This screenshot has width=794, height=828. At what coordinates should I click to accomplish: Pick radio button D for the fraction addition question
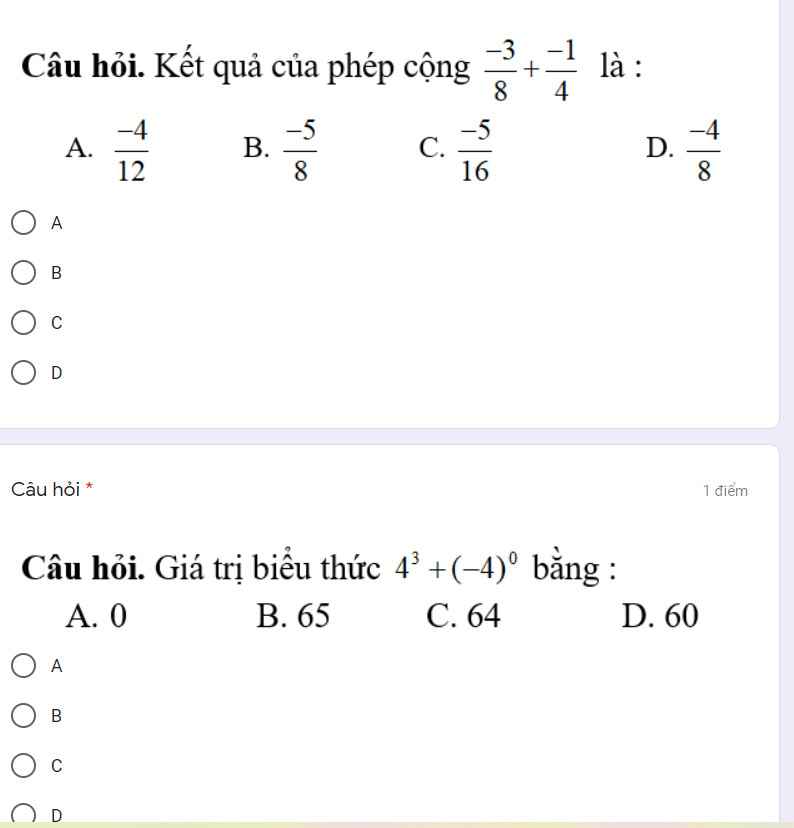26,374
